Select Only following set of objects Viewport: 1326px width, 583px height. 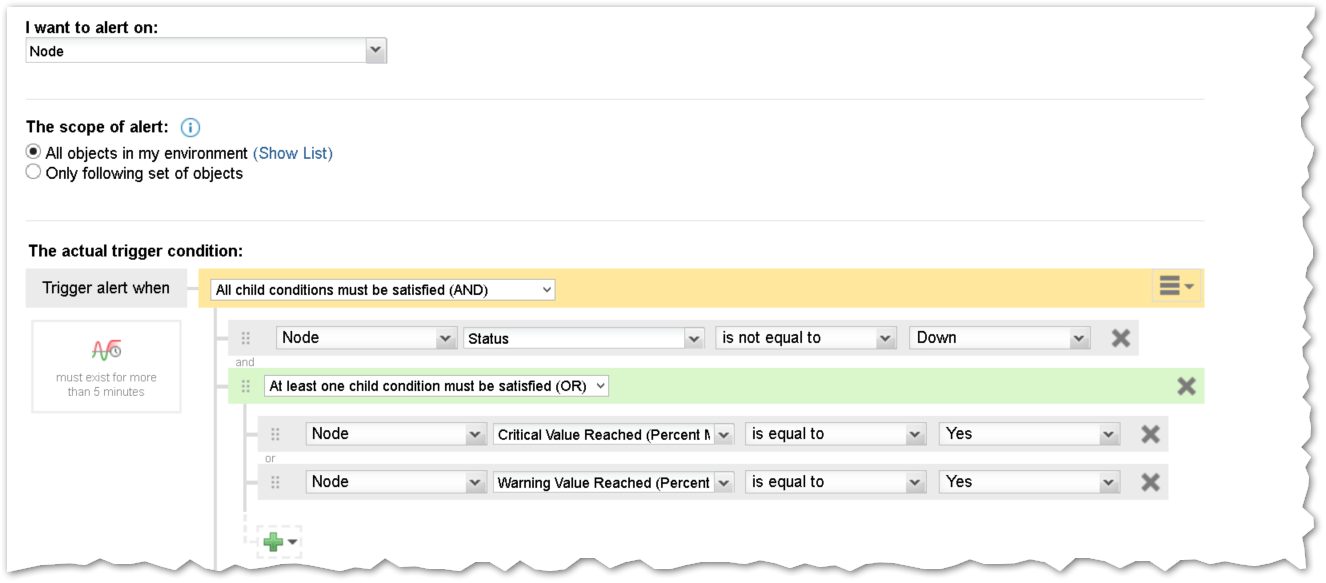coord(34,173)
